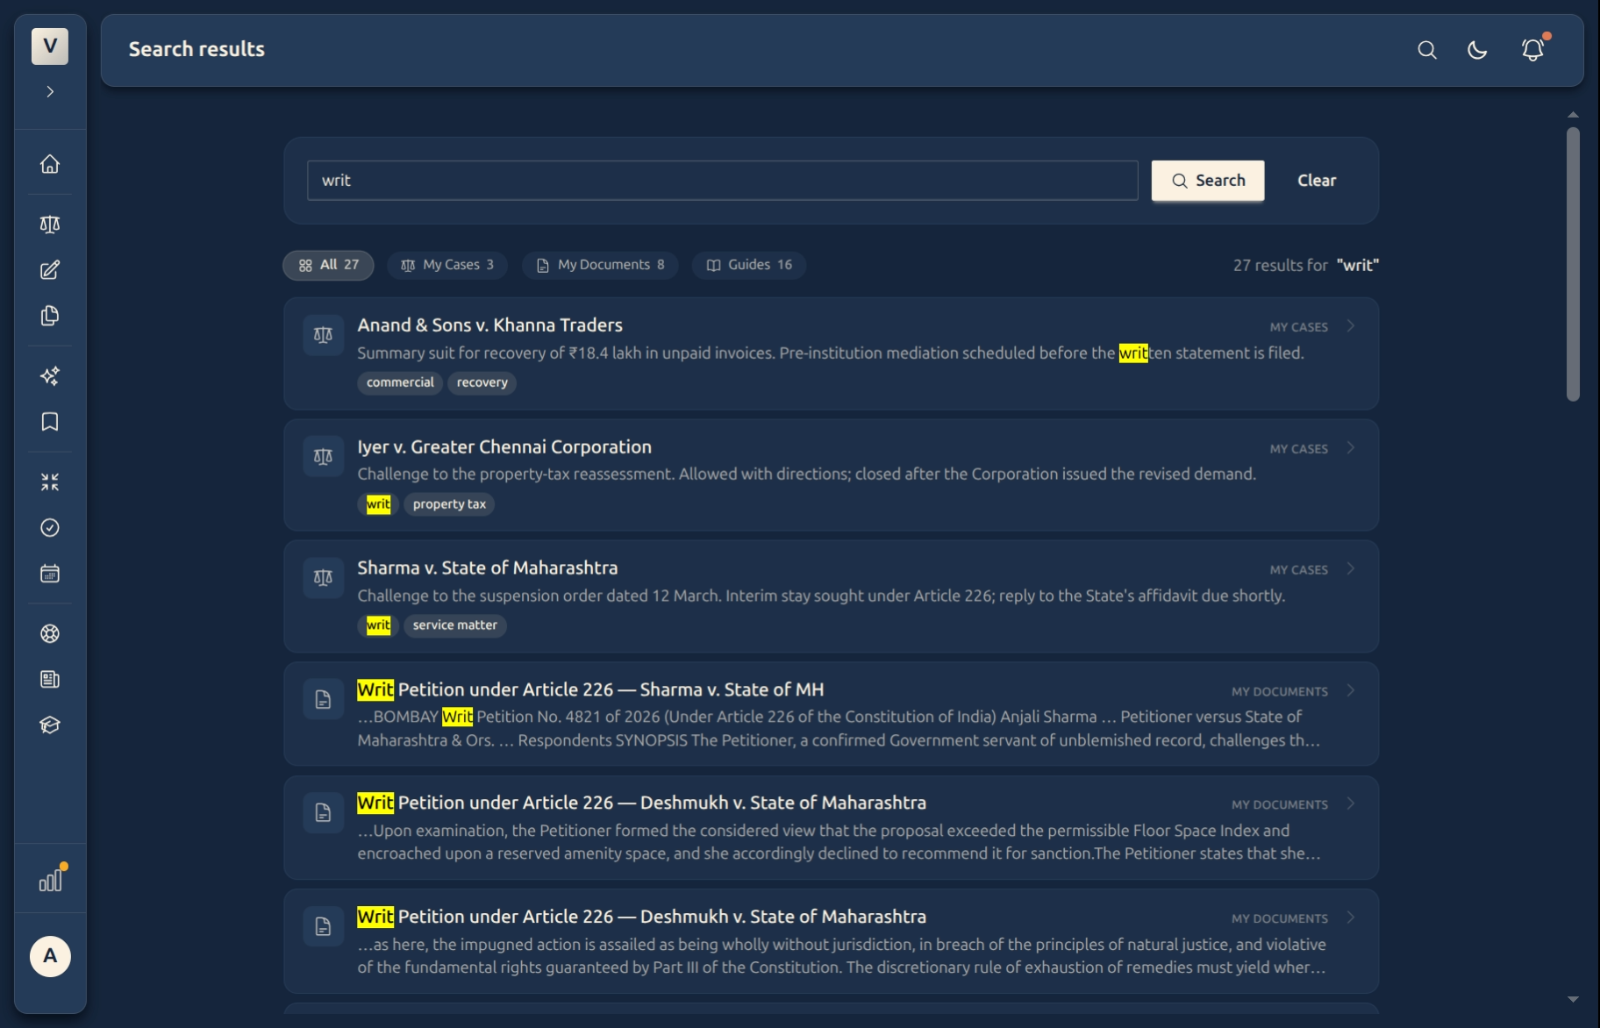The width and height of the screenshot is (1600, 1028).
Task: Open the sparkles AI icon in the sidebar
Action: (50, 376)
